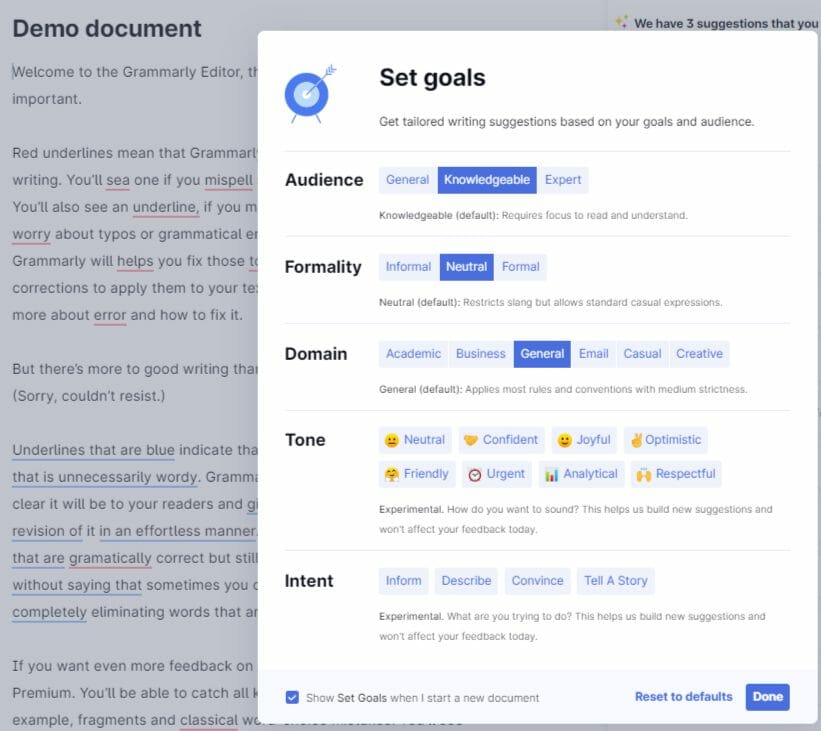This screenshot has width=821, height=731.
Task: Click underlined word 'helps' in document
Action: coord(135,261)
